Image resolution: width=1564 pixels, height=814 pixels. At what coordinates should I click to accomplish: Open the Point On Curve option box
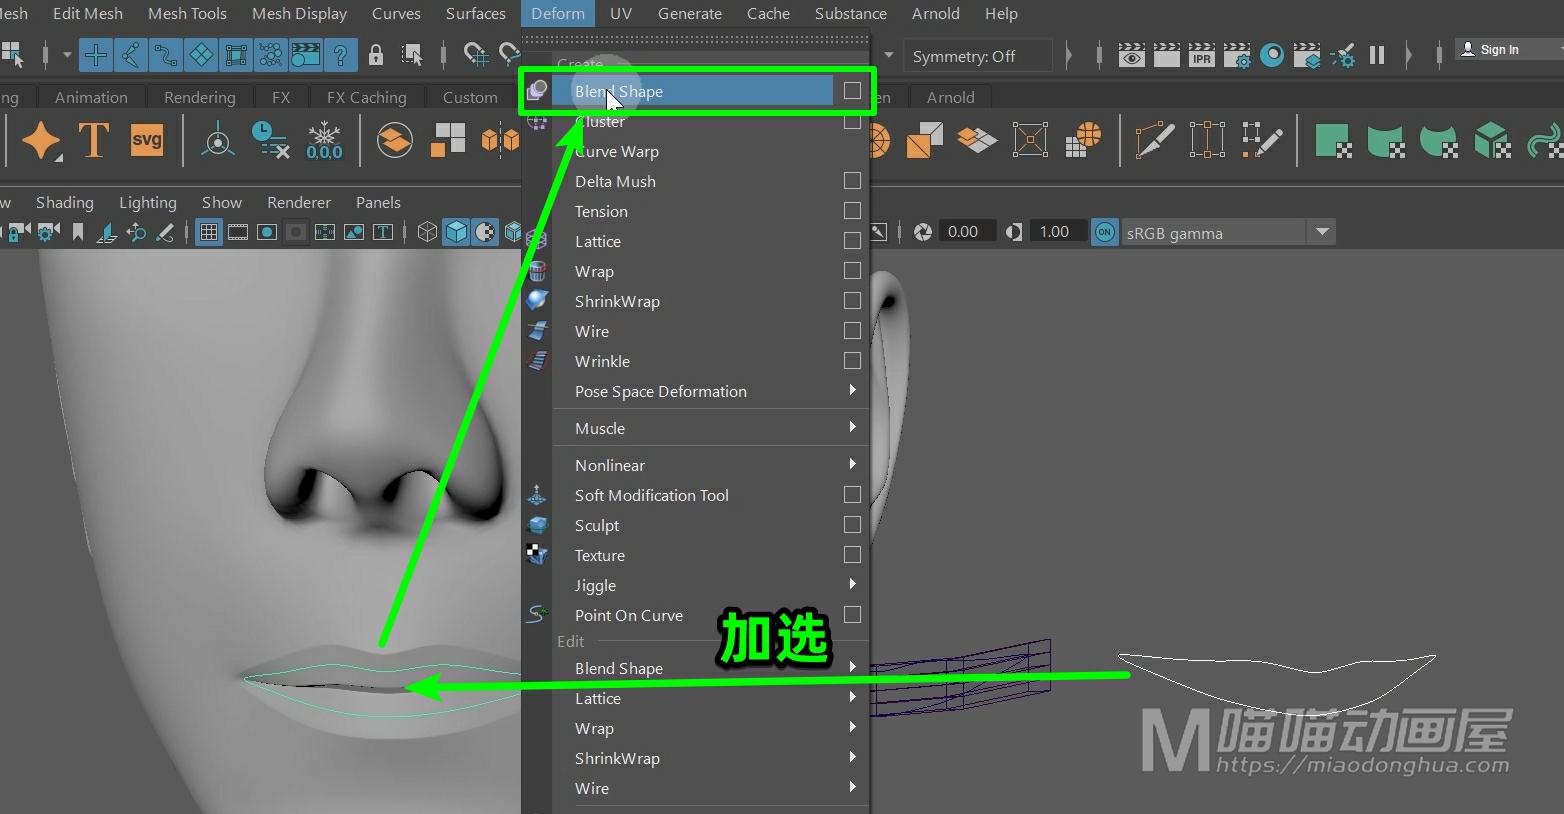click(852, 615)
